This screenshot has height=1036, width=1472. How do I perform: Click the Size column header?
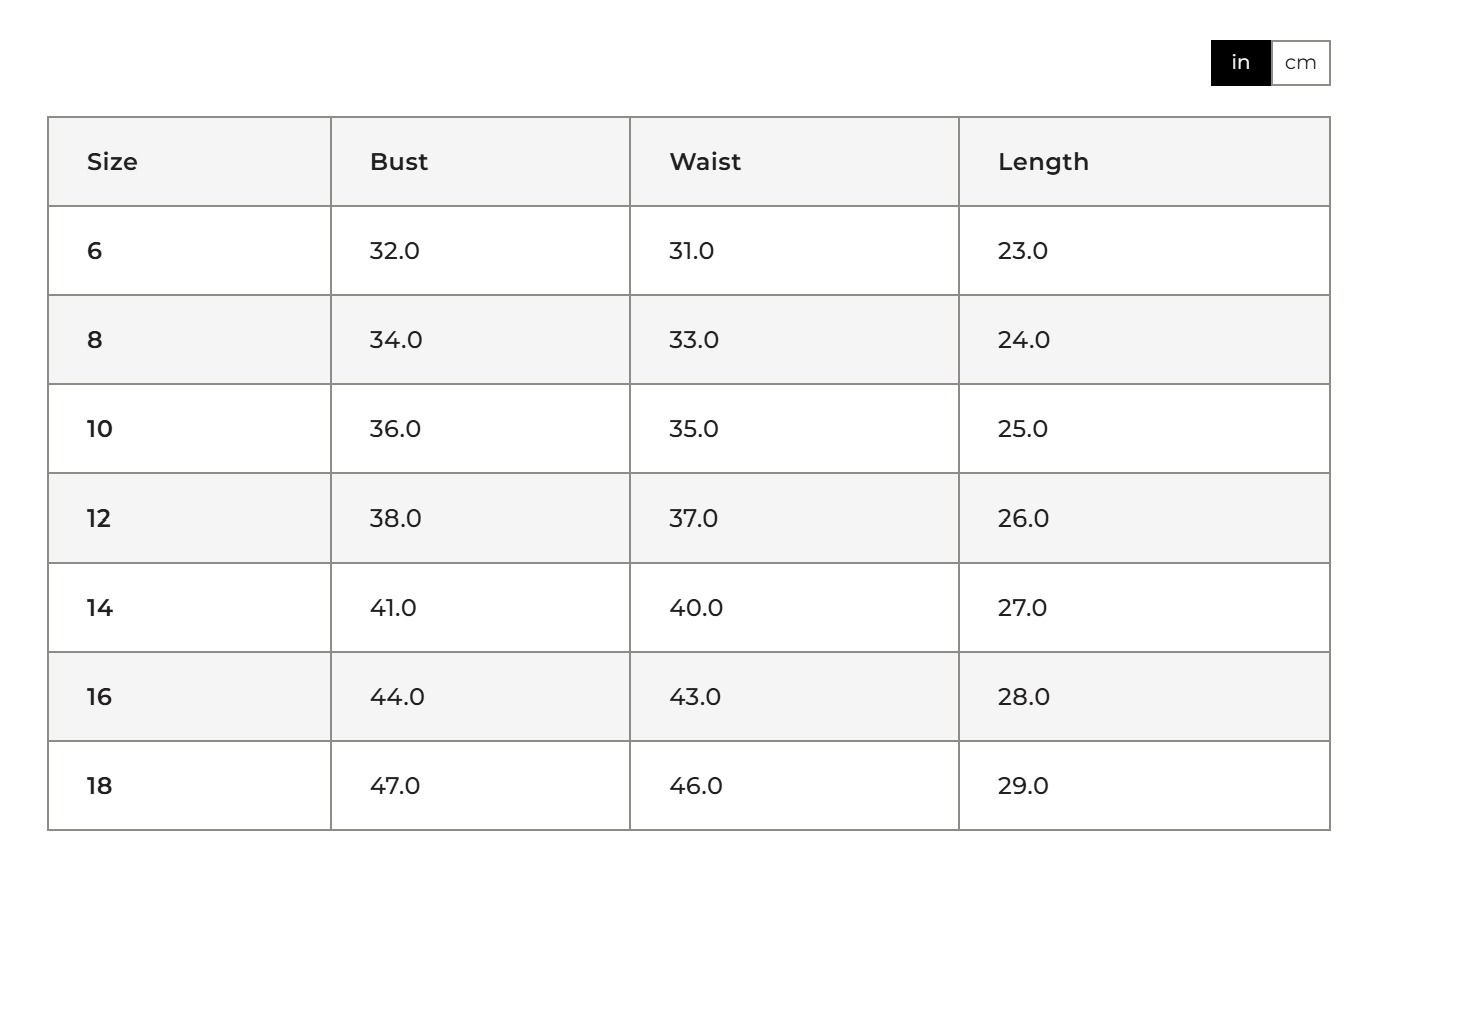190,162
